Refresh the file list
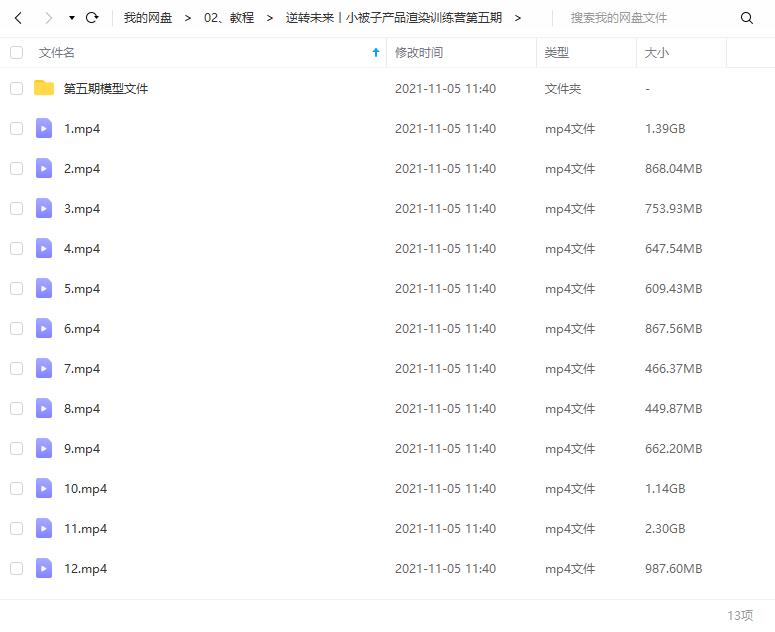775x632 pixels. click(x=92, y=18)
